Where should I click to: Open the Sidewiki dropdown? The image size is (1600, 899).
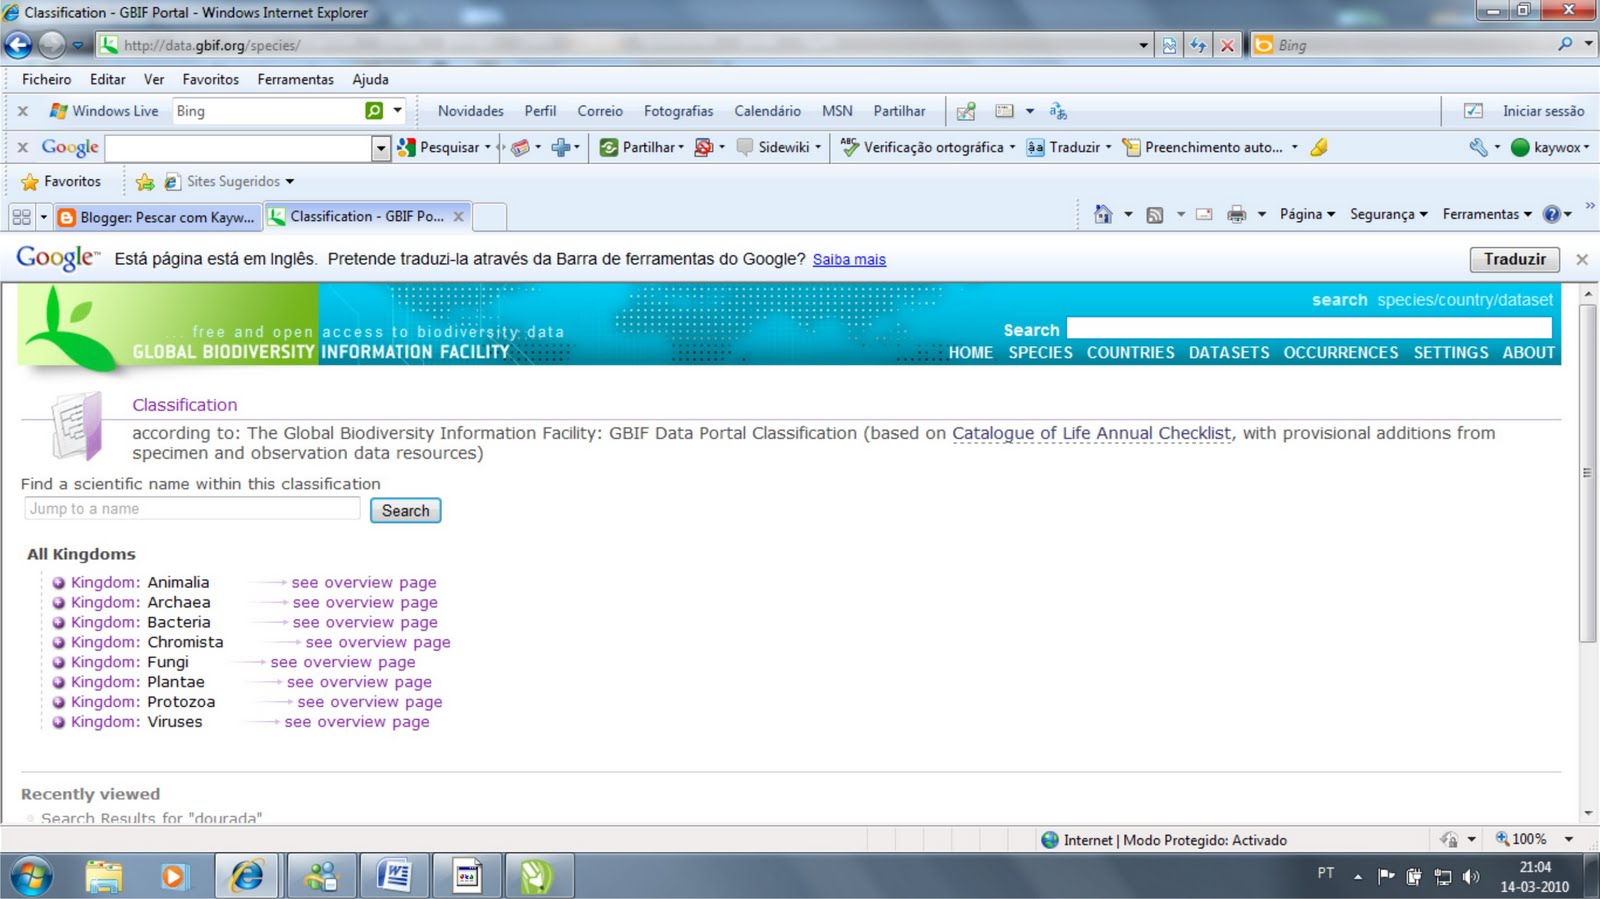[818, 148]
